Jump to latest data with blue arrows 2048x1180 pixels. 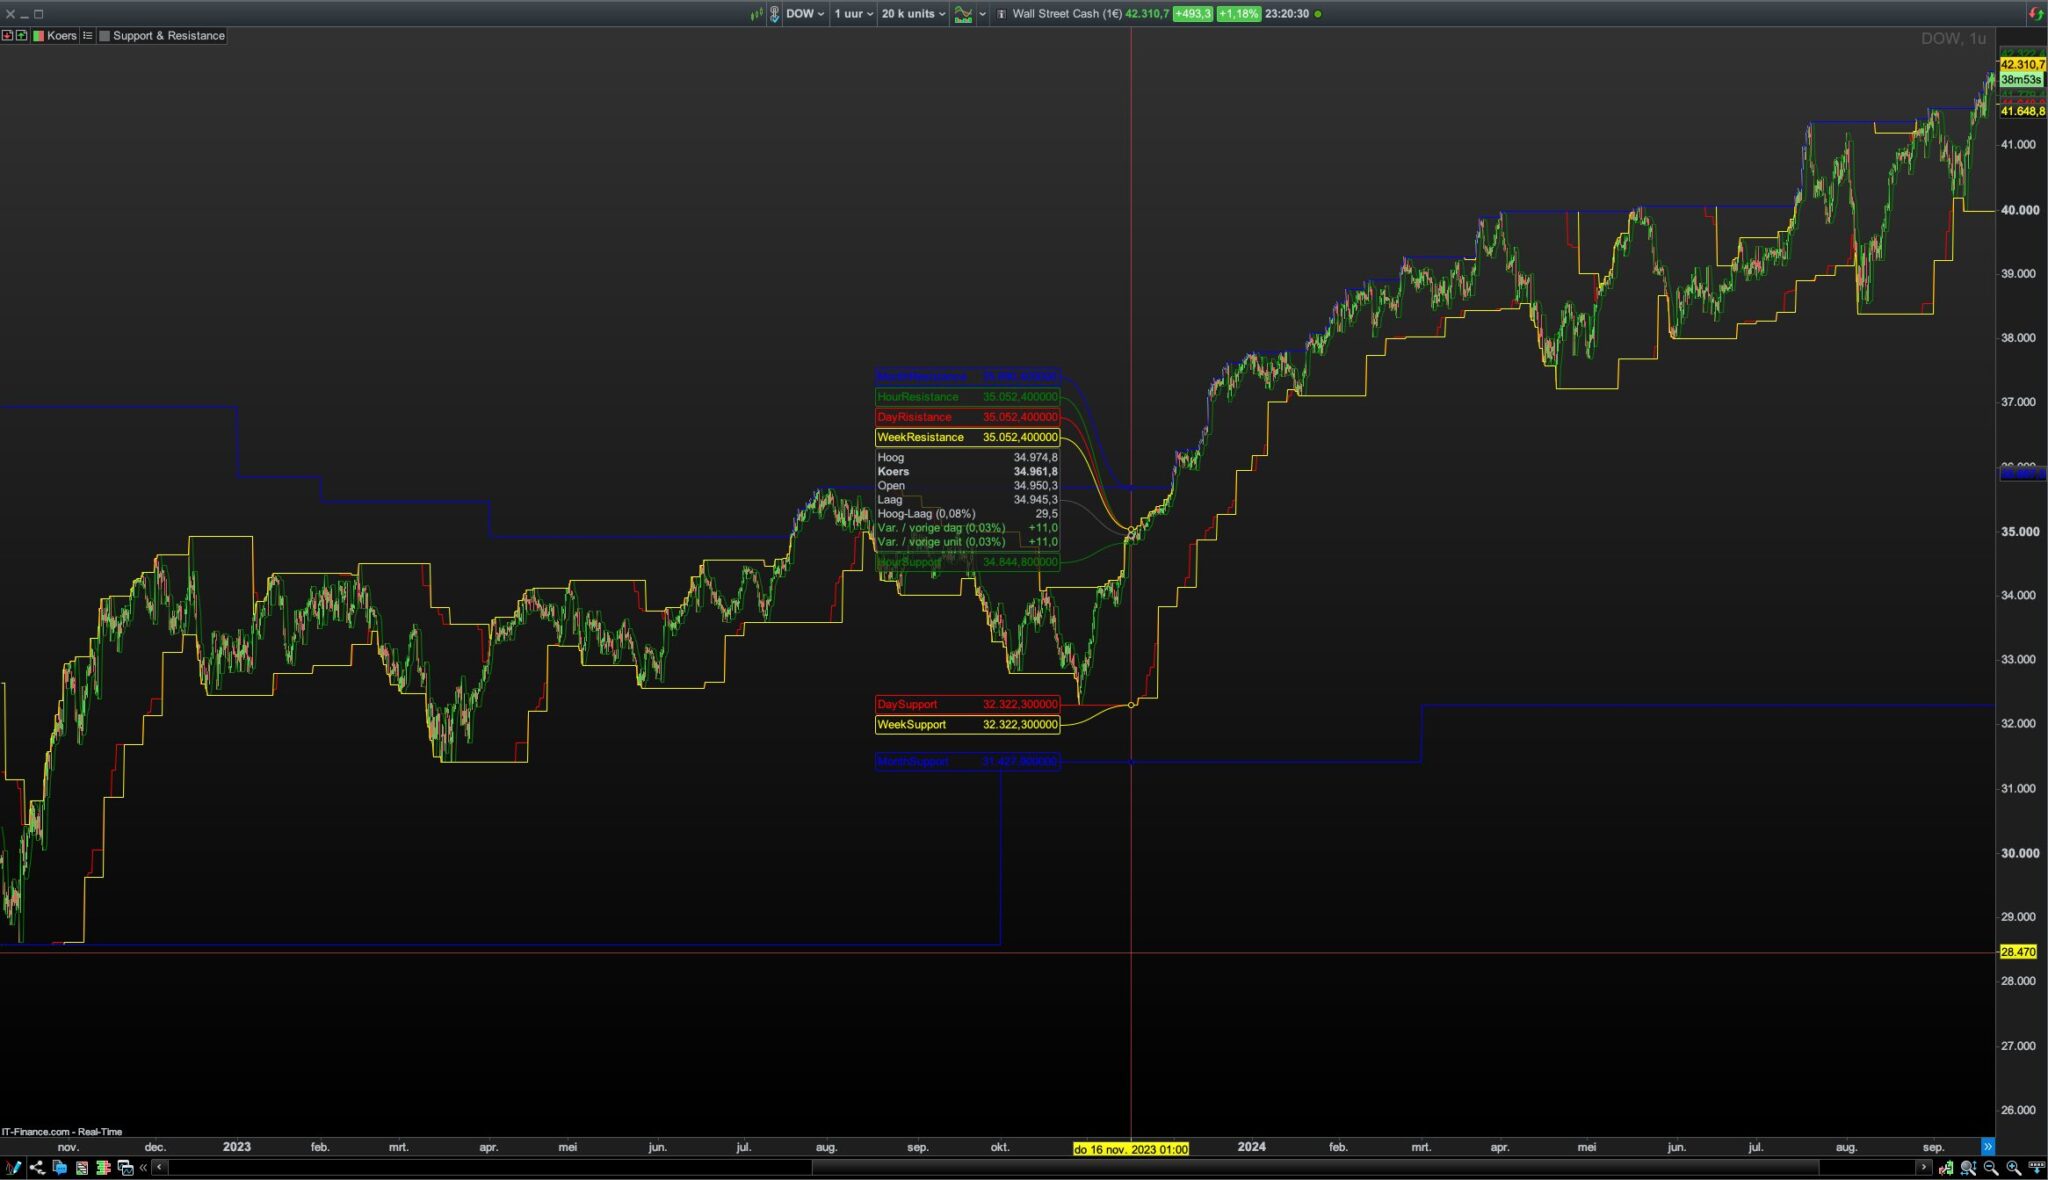click(1987, 1147)
